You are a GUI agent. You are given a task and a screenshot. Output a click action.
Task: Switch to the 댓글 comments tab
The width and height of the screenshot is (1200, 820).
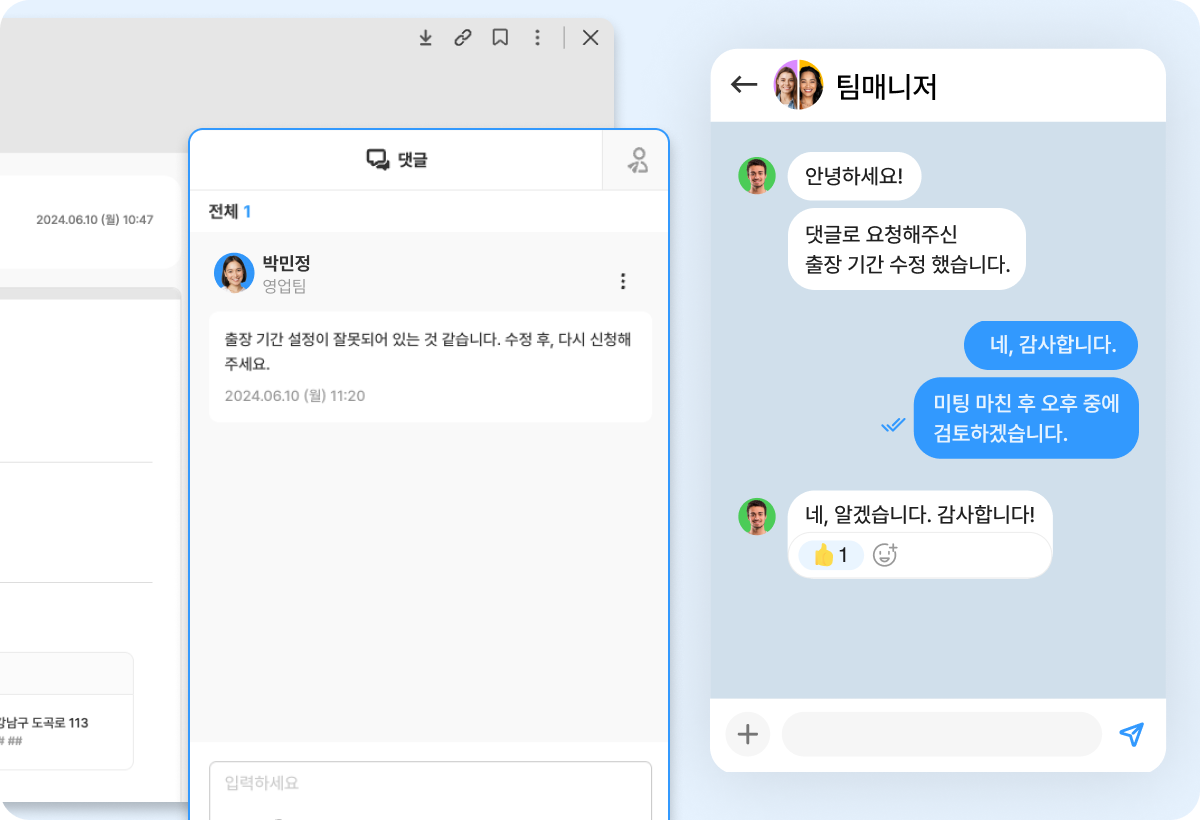pos(396,159)
